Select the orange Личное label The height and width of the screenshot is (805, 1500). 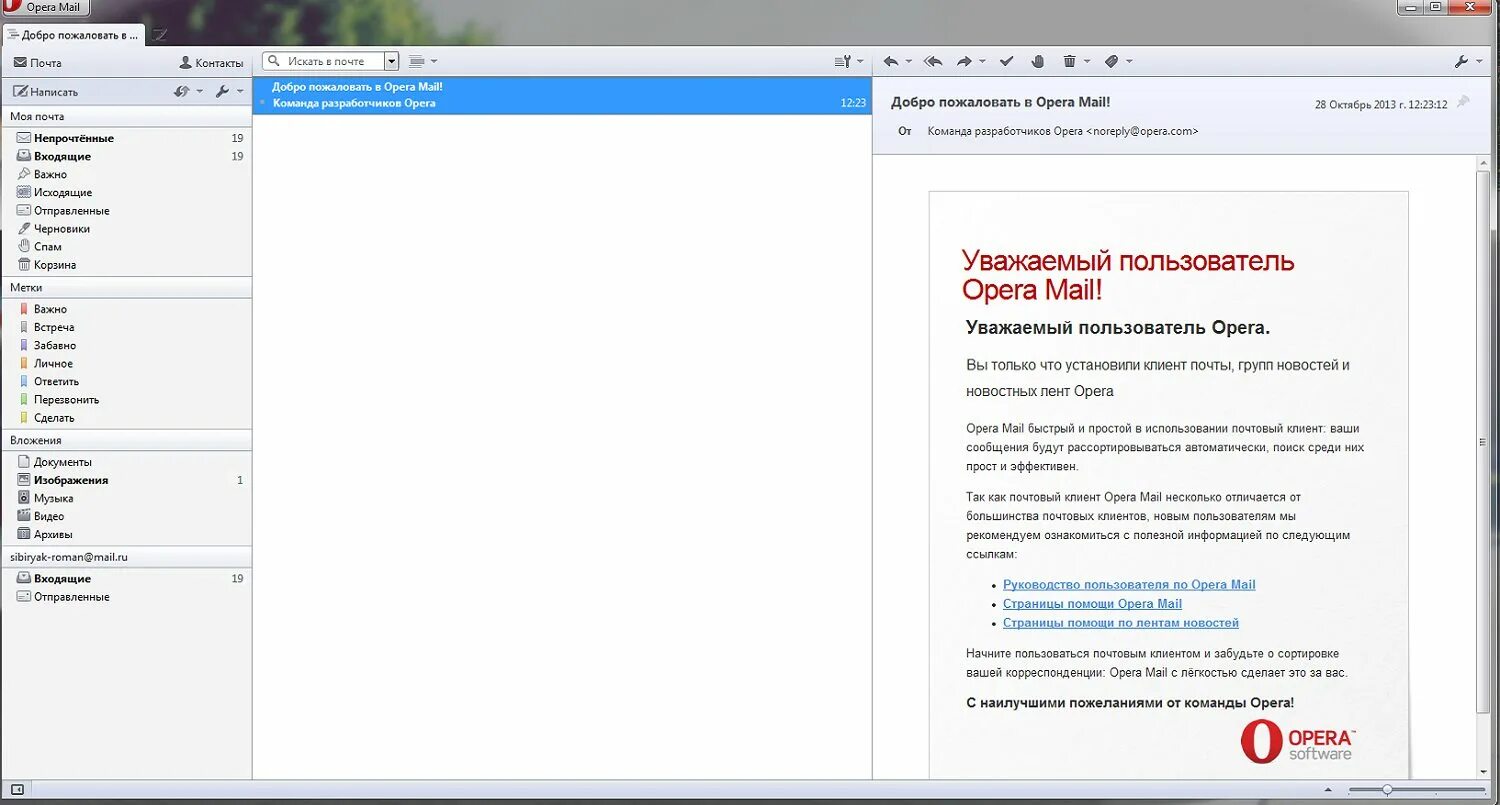126,363
